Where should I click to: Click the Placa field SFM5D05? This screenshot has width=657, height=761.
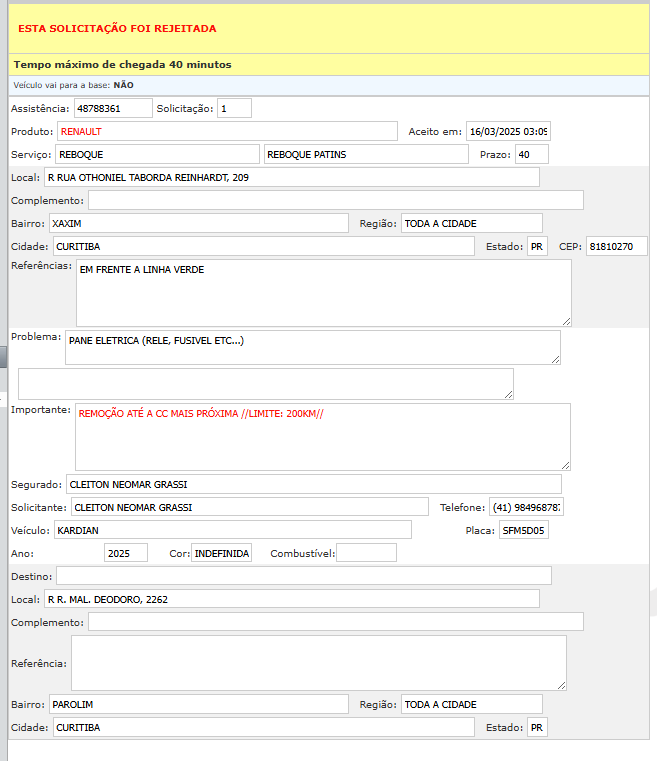pos(524,530)
